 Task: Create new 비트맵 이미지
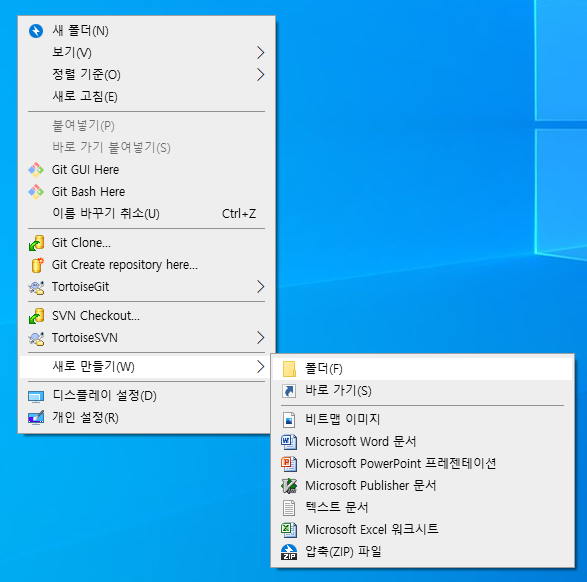coord(423,420)
